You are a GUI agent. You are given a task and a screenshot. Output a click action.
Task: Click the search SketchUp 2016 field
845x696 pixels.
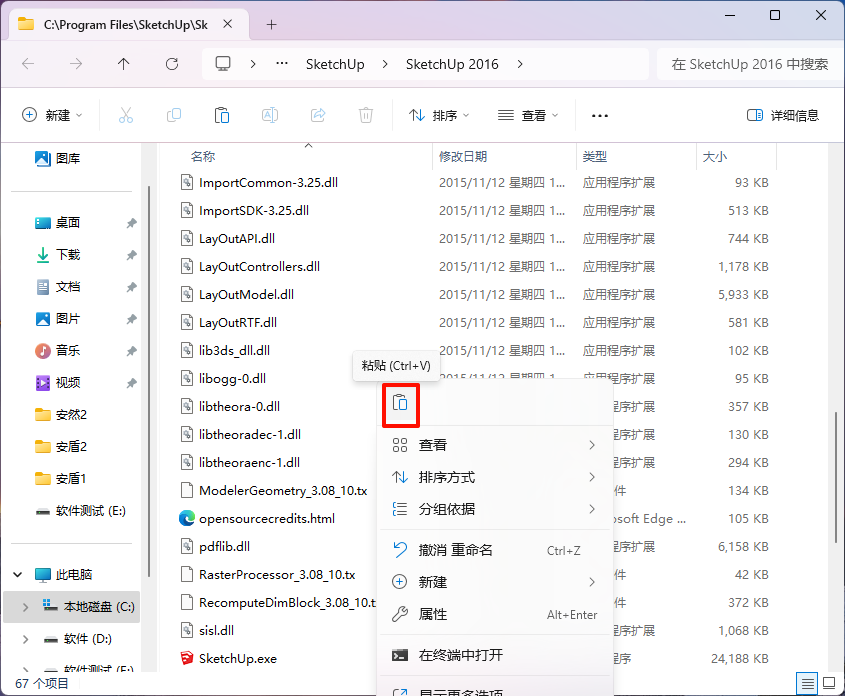(x=749, y=64)
